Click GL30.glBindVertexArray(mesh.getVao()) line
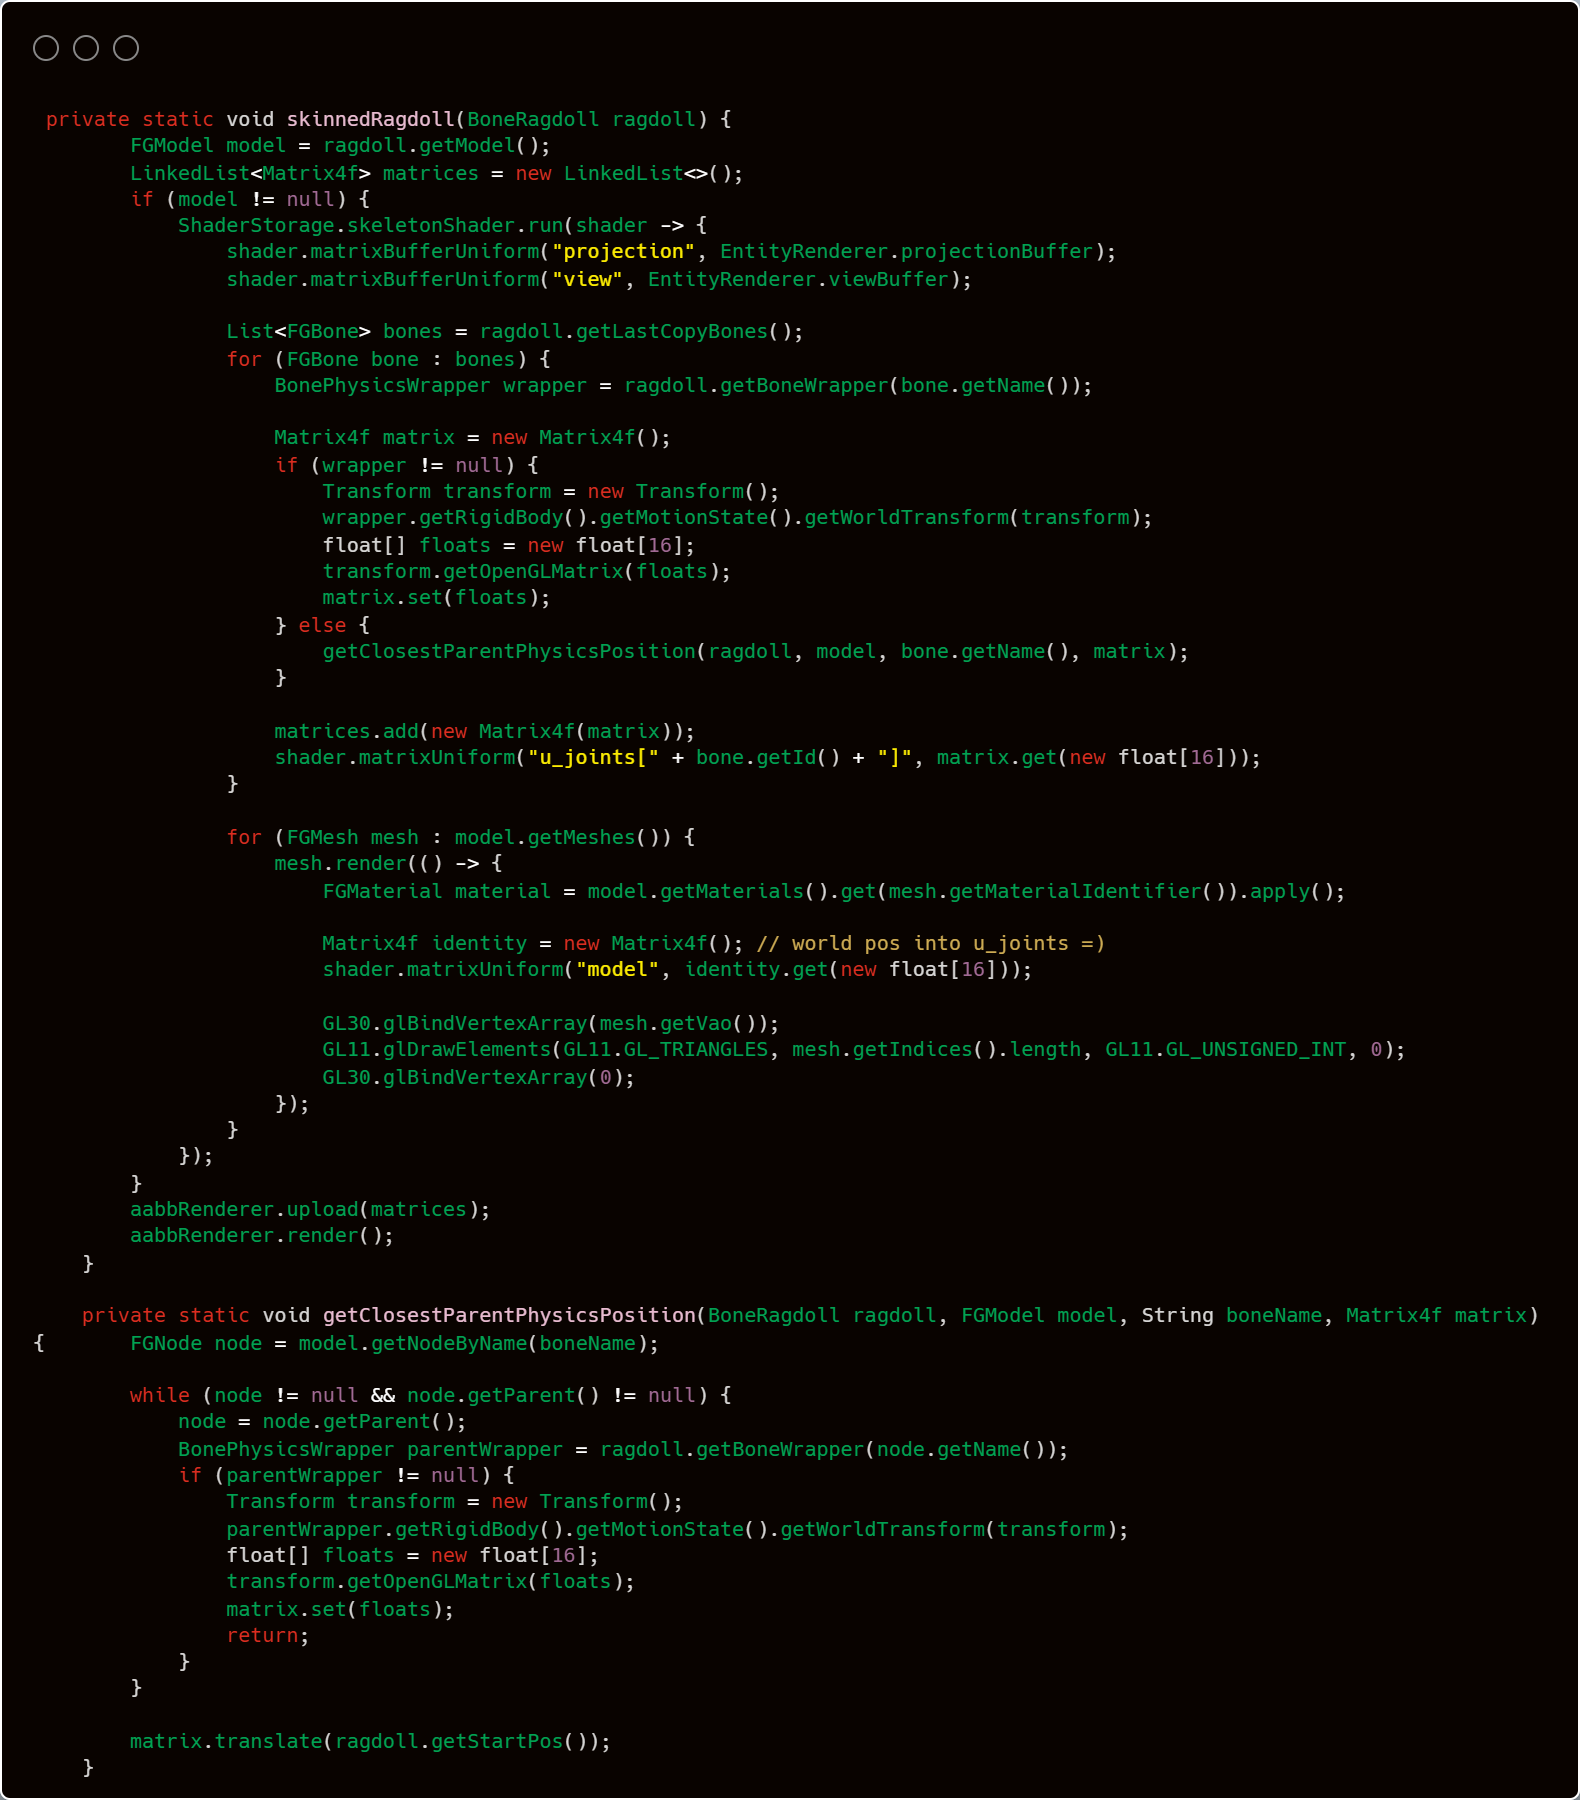Viewport: 1580px width, 1800px height. tap(551, 1023)
